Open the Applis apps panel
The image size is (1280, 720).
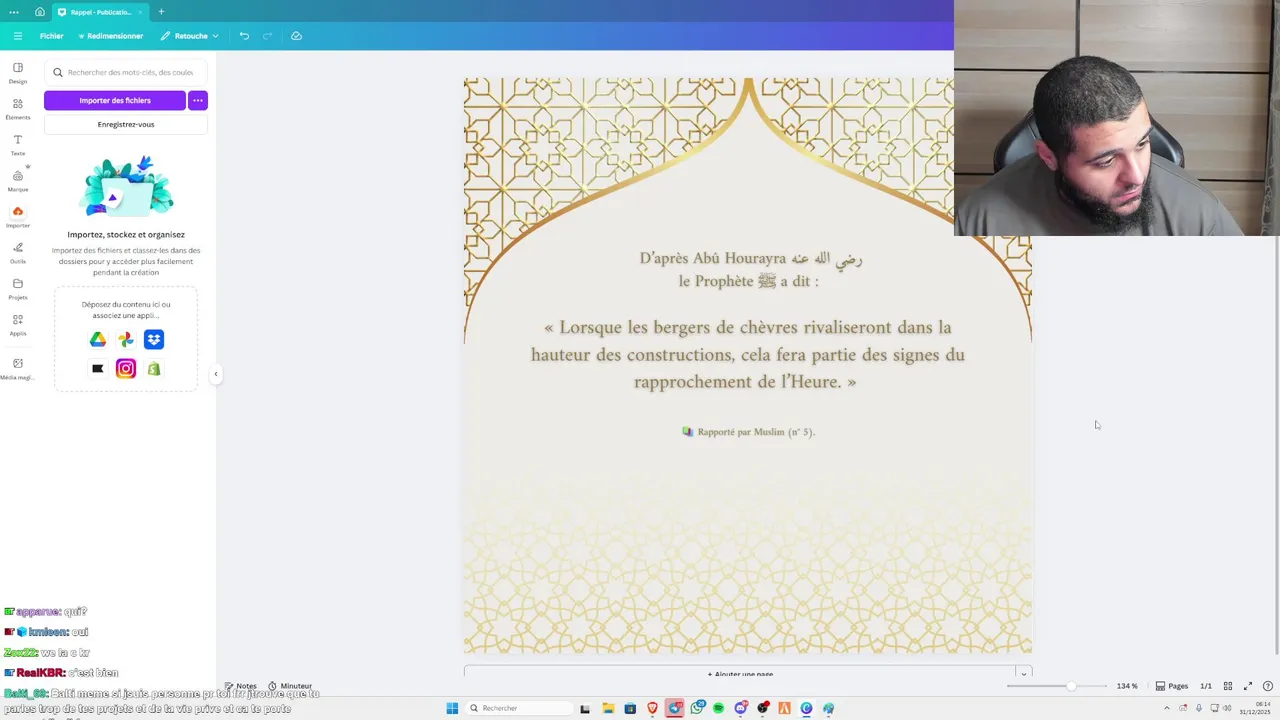point(18,325)
